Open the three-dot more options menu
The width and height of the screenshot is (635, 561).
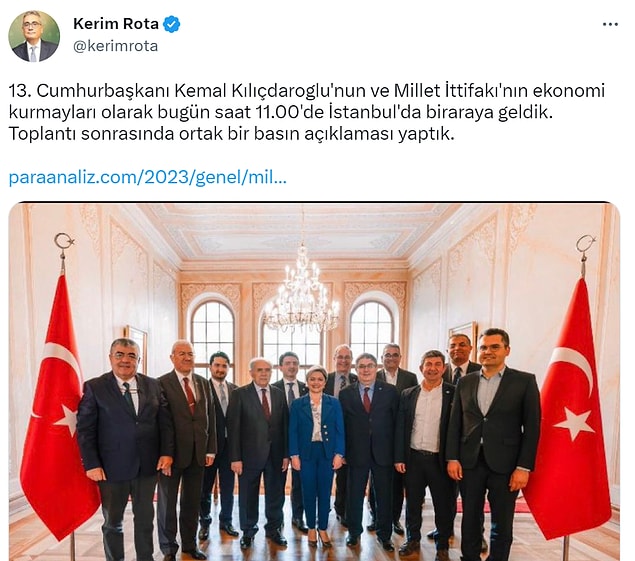(x=610, y=25)
